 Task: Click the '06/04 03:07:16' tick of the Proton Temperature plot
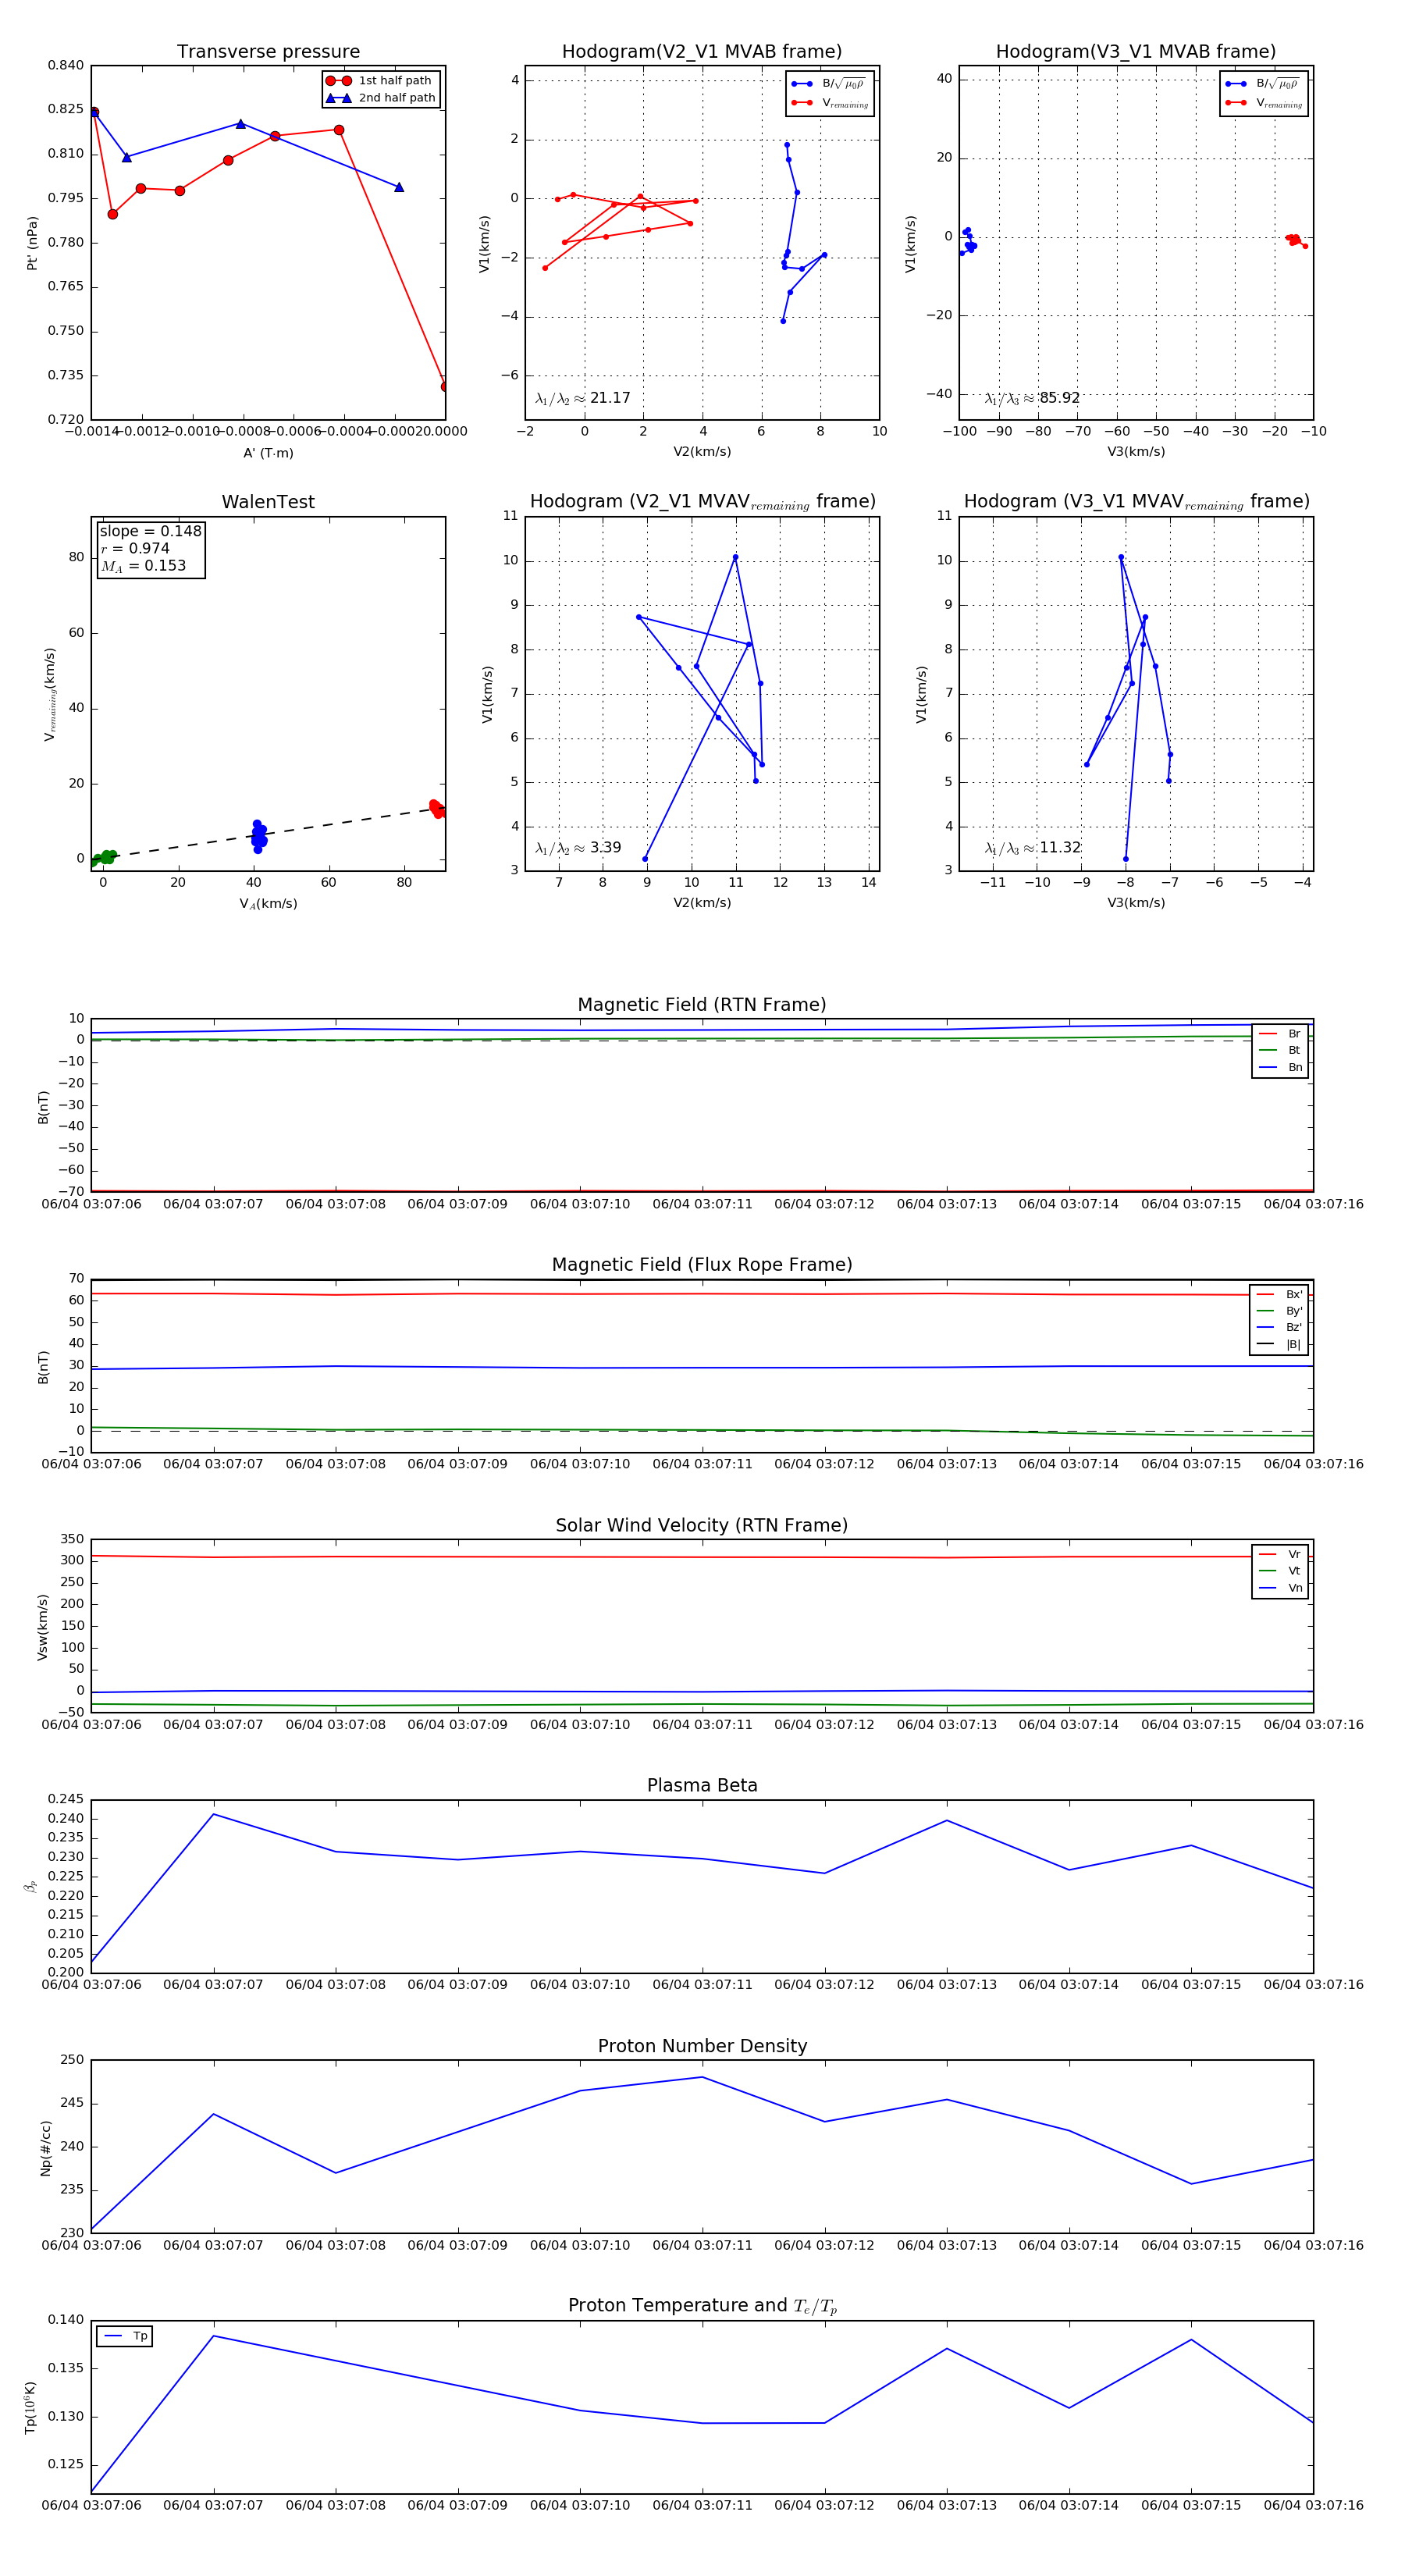click(x=1313, y=2505)
